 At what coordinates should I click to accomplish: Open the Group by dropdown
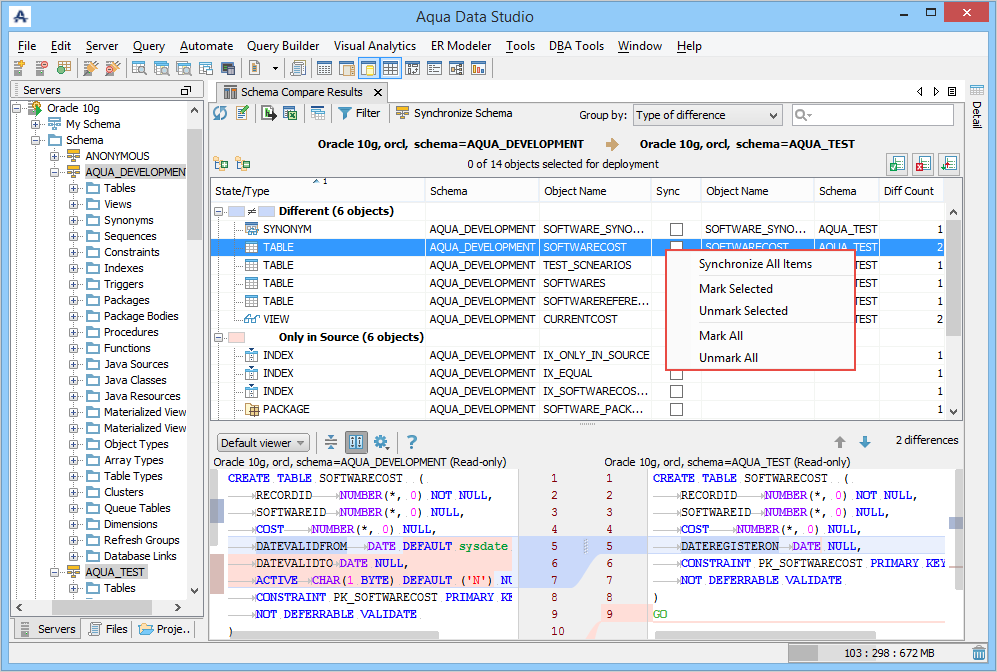click(706, 115)
